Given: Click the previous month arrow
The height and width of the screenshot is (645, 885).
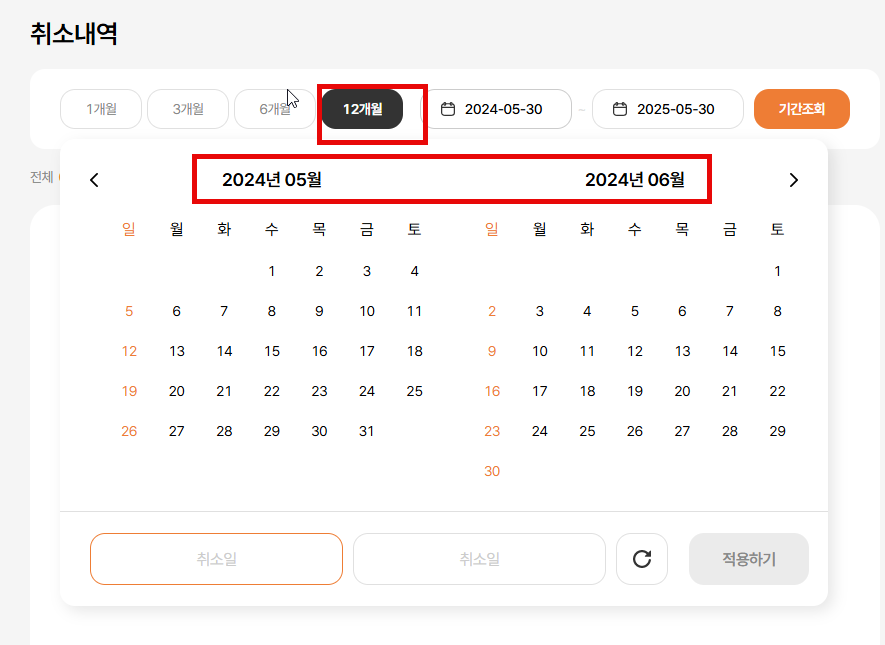Looking at the screenshot, I should click(x=94, y=180).
